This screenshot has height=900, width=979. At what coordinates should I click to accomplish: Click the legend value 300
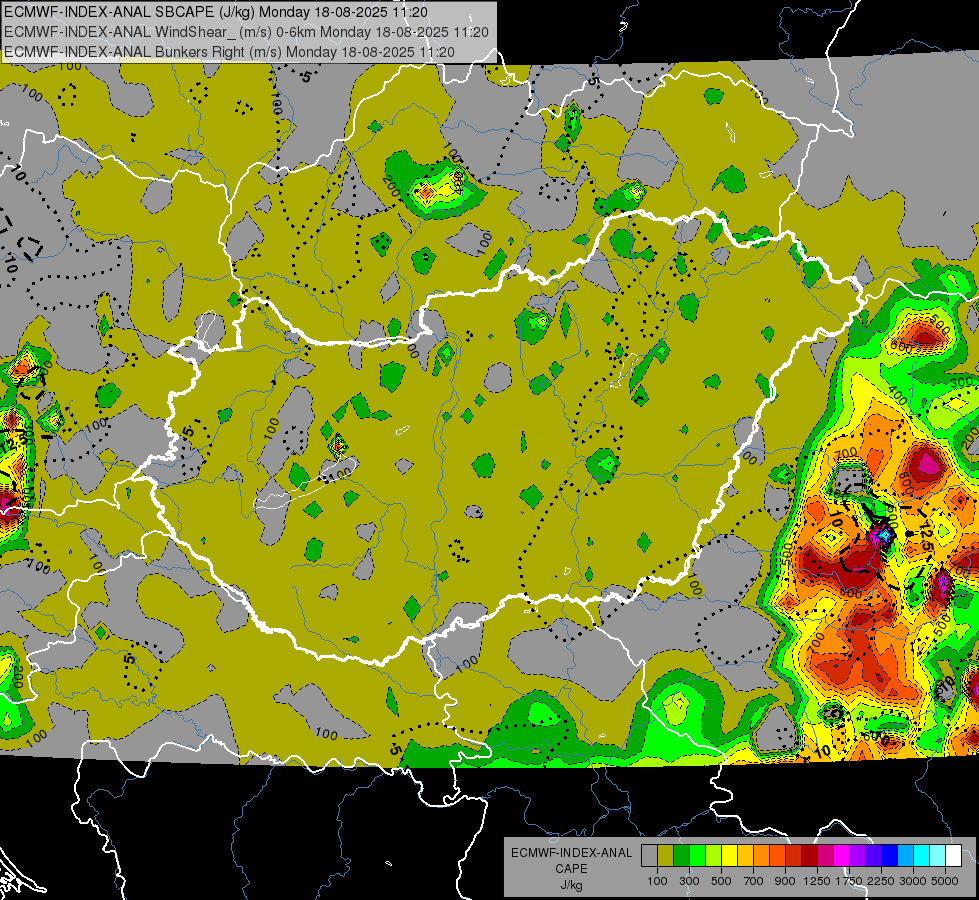pyautogui.click(x=689, y=881)
